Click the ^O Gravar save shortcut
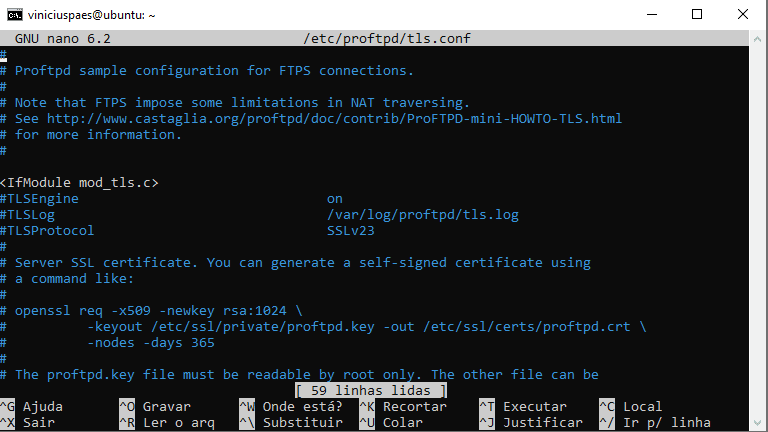Viewport: 768px width, 432px height. 155,407
